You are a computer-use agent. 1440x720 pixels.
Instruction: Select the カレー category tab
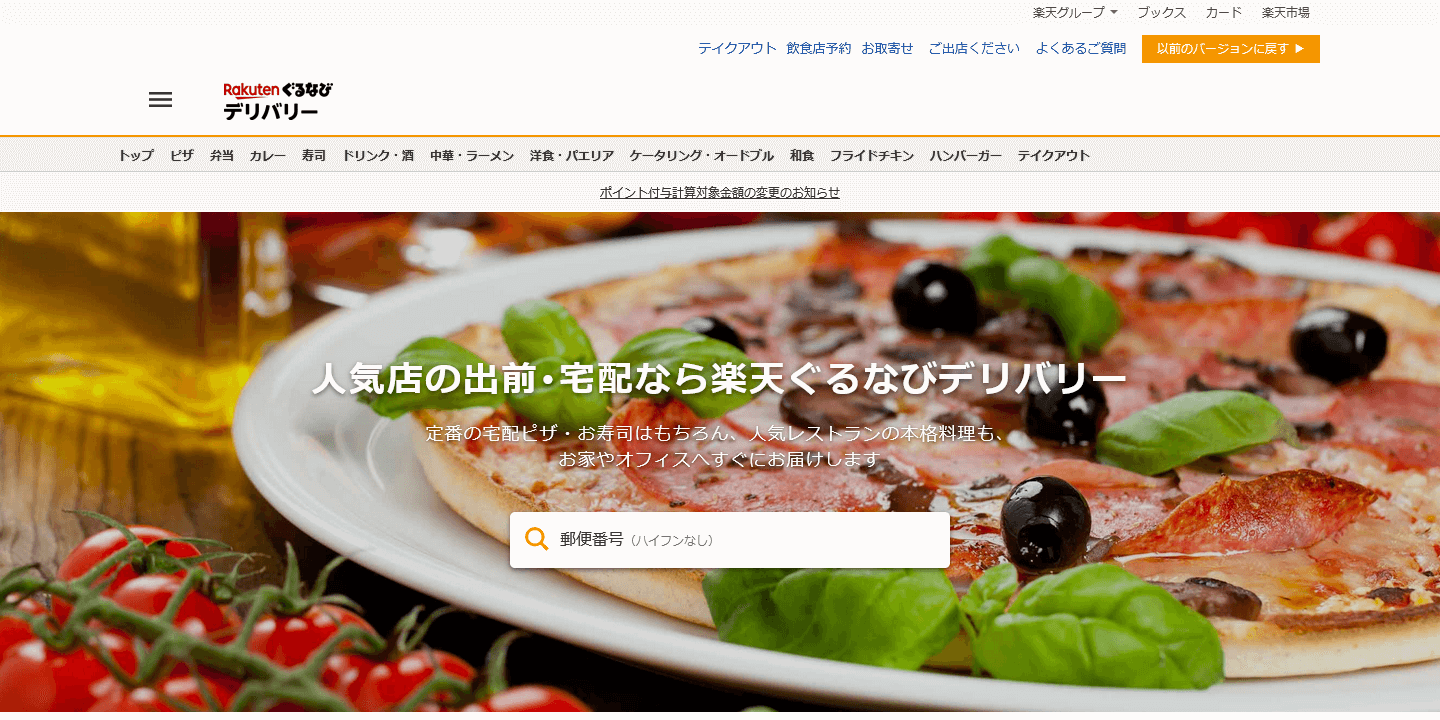[x=268, y=156]
